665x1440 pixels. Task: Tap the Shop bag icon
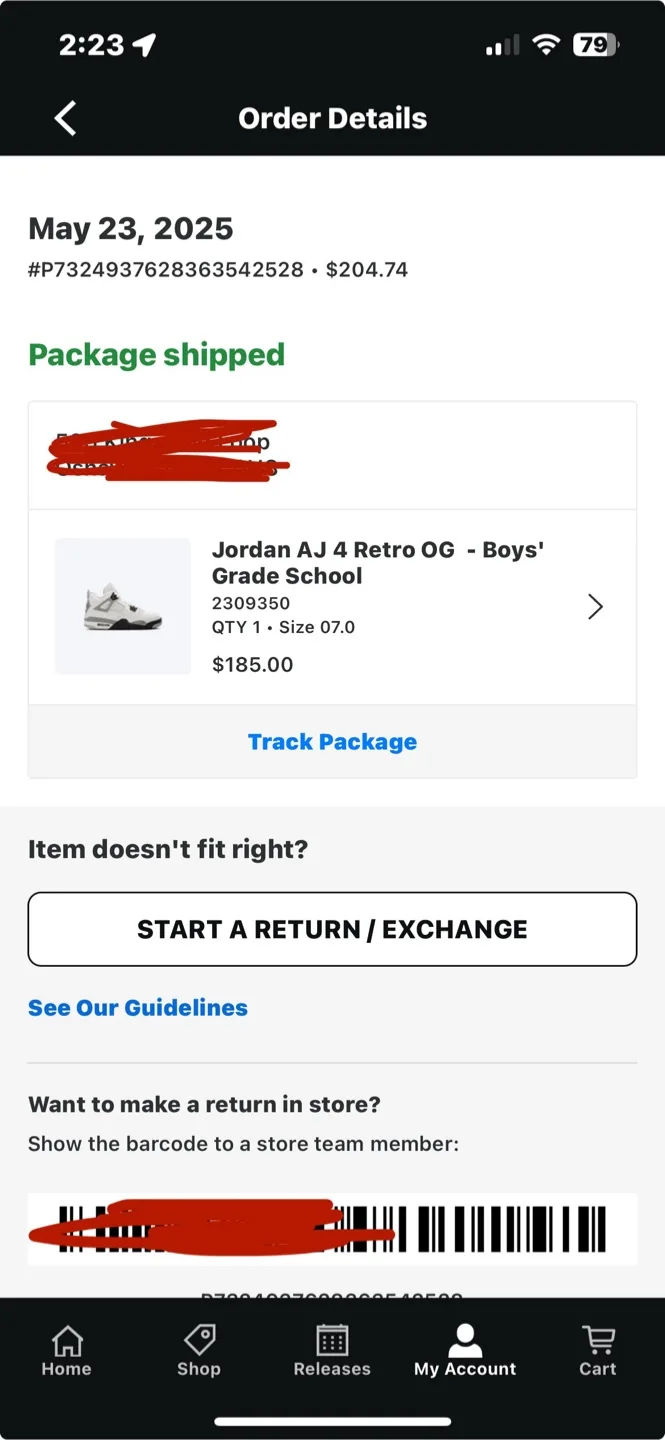tap(199, 1339)
